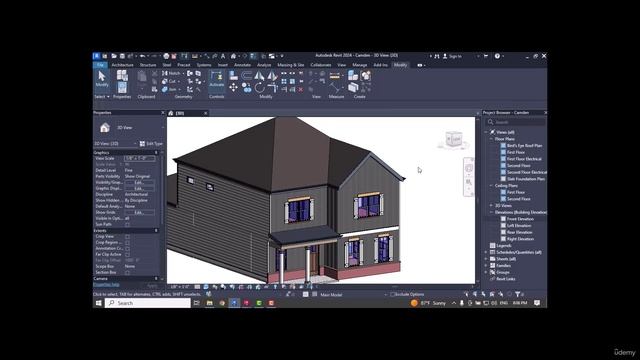This screenshot has width=640, height=360.
Task: Toggle the Sun Path checkbox
Action: [127, 224]
